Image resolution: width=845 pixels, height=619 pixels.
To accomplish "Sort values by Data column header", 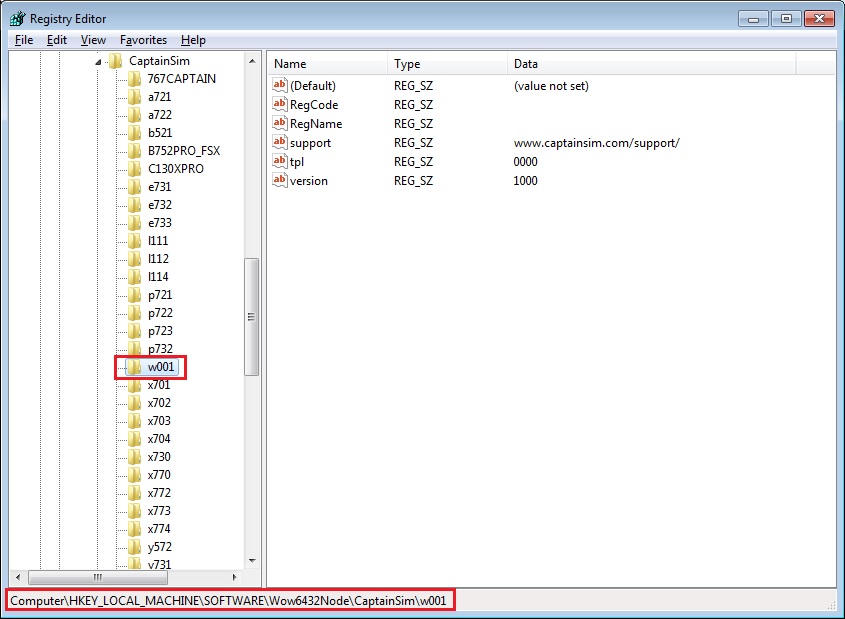I will click(652, 64).
